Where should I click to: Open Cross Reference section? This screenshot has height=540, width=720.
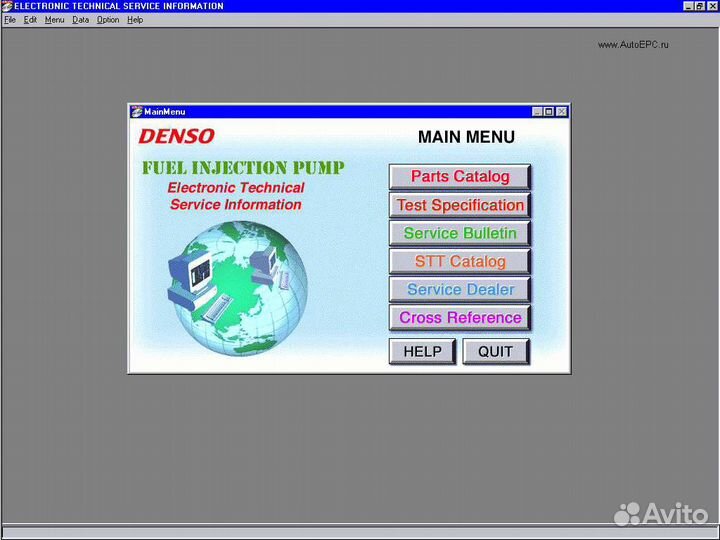[x=460, y=317]
